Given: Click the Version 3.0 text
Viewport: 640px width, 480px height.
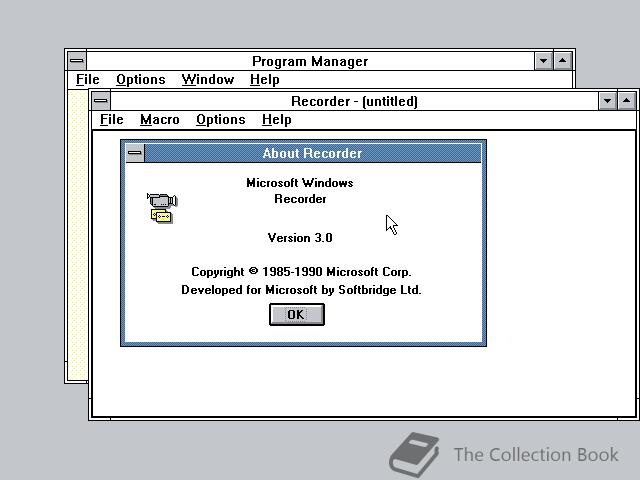Looking at the screenshot, I should tap(300, 238).
